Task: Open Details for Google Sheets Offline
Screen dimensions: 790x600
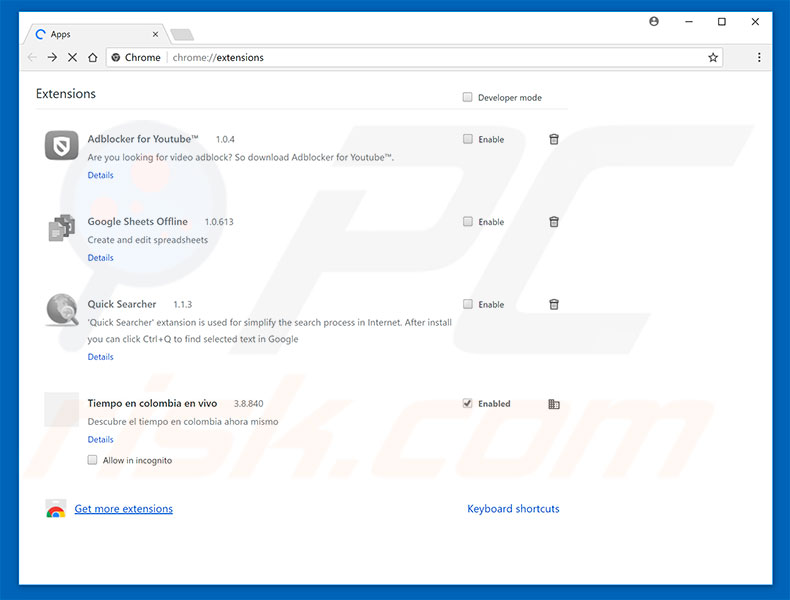Action: point(101,258)
